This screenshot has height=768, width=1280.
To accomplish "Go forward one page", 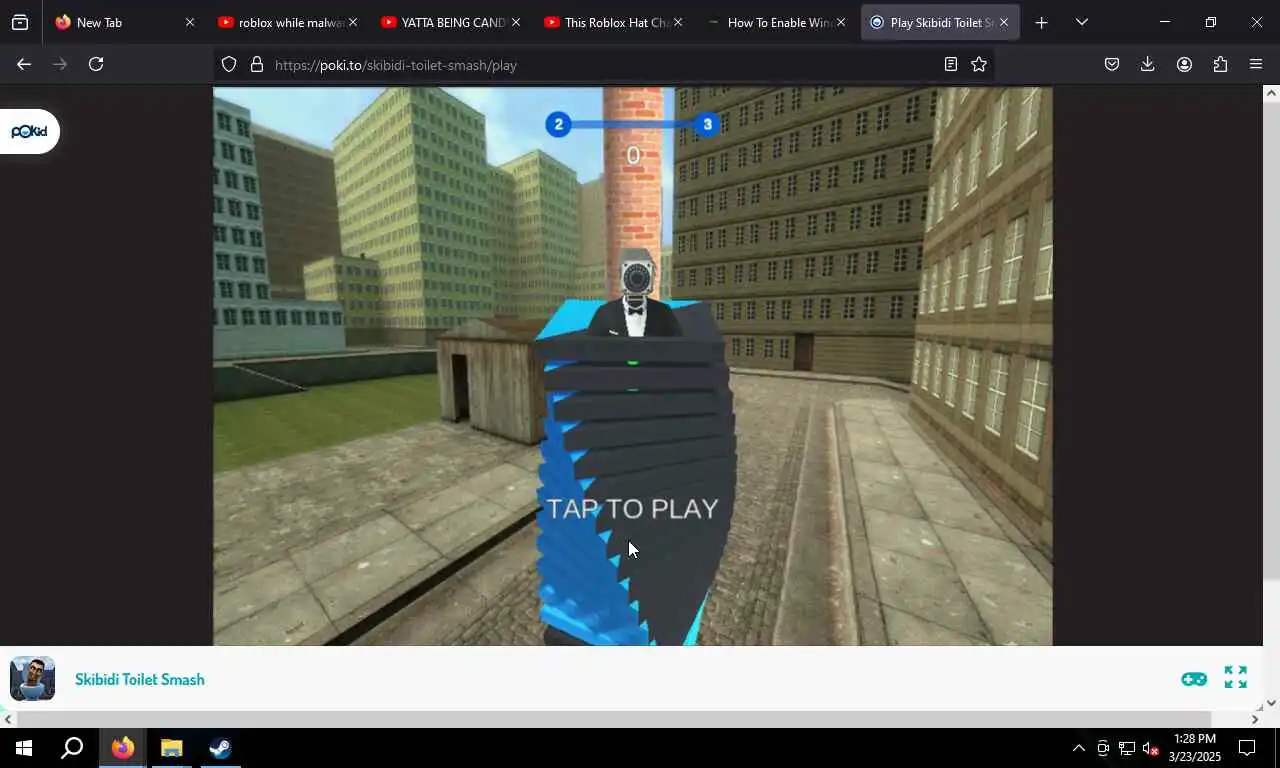I will pyautogui.click(x=60, y=64).
